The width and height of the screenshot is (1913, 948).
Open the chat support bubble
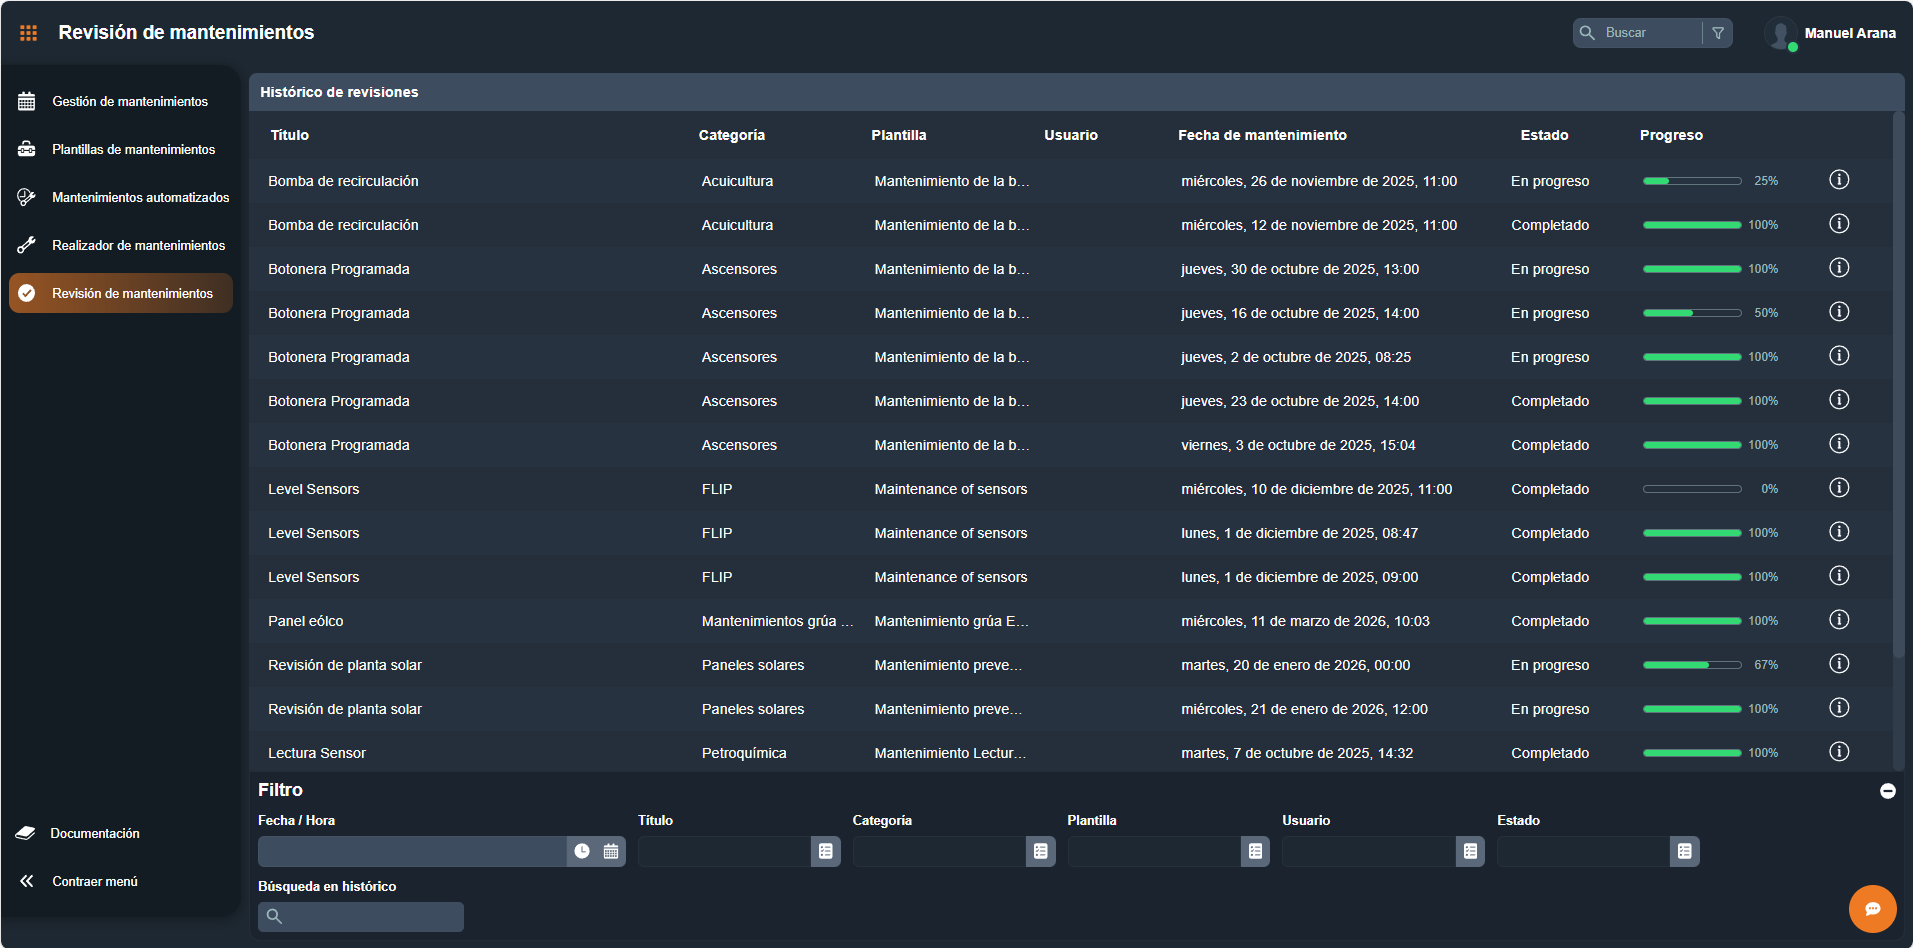pos(1872,908)
